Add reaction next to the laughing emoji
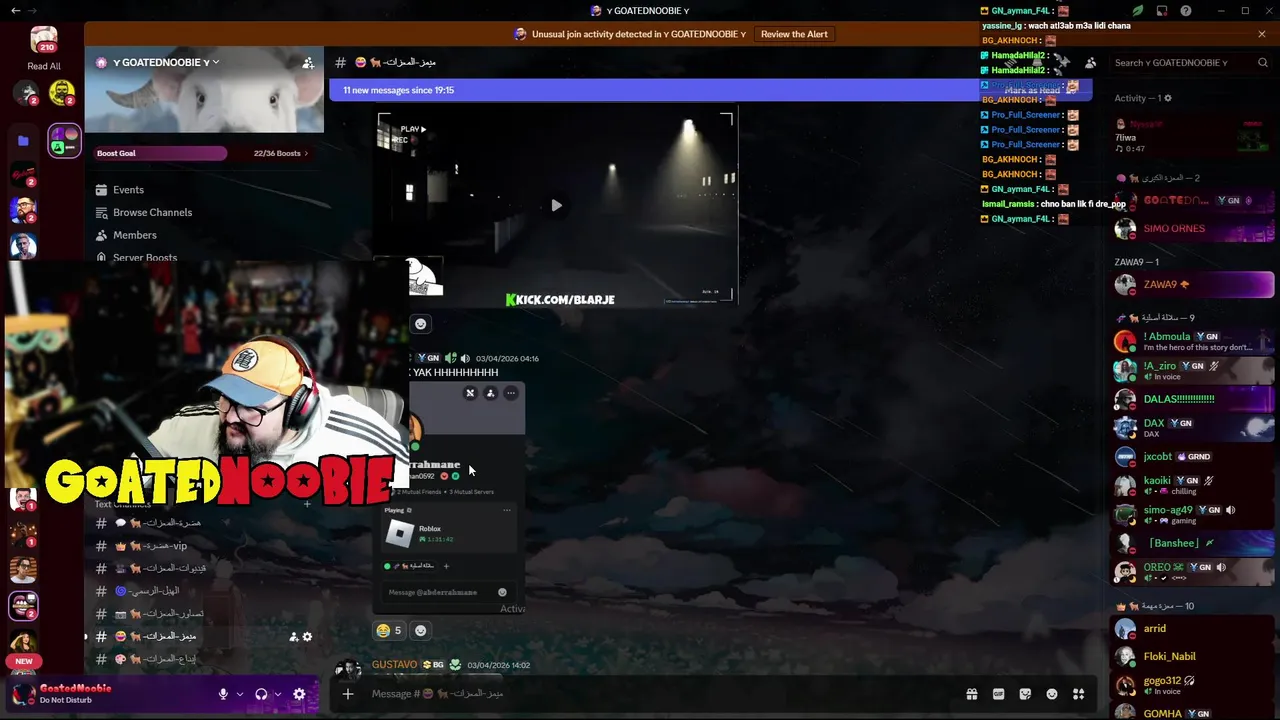Screen dimensions: 1280x720 pos(420,630)
